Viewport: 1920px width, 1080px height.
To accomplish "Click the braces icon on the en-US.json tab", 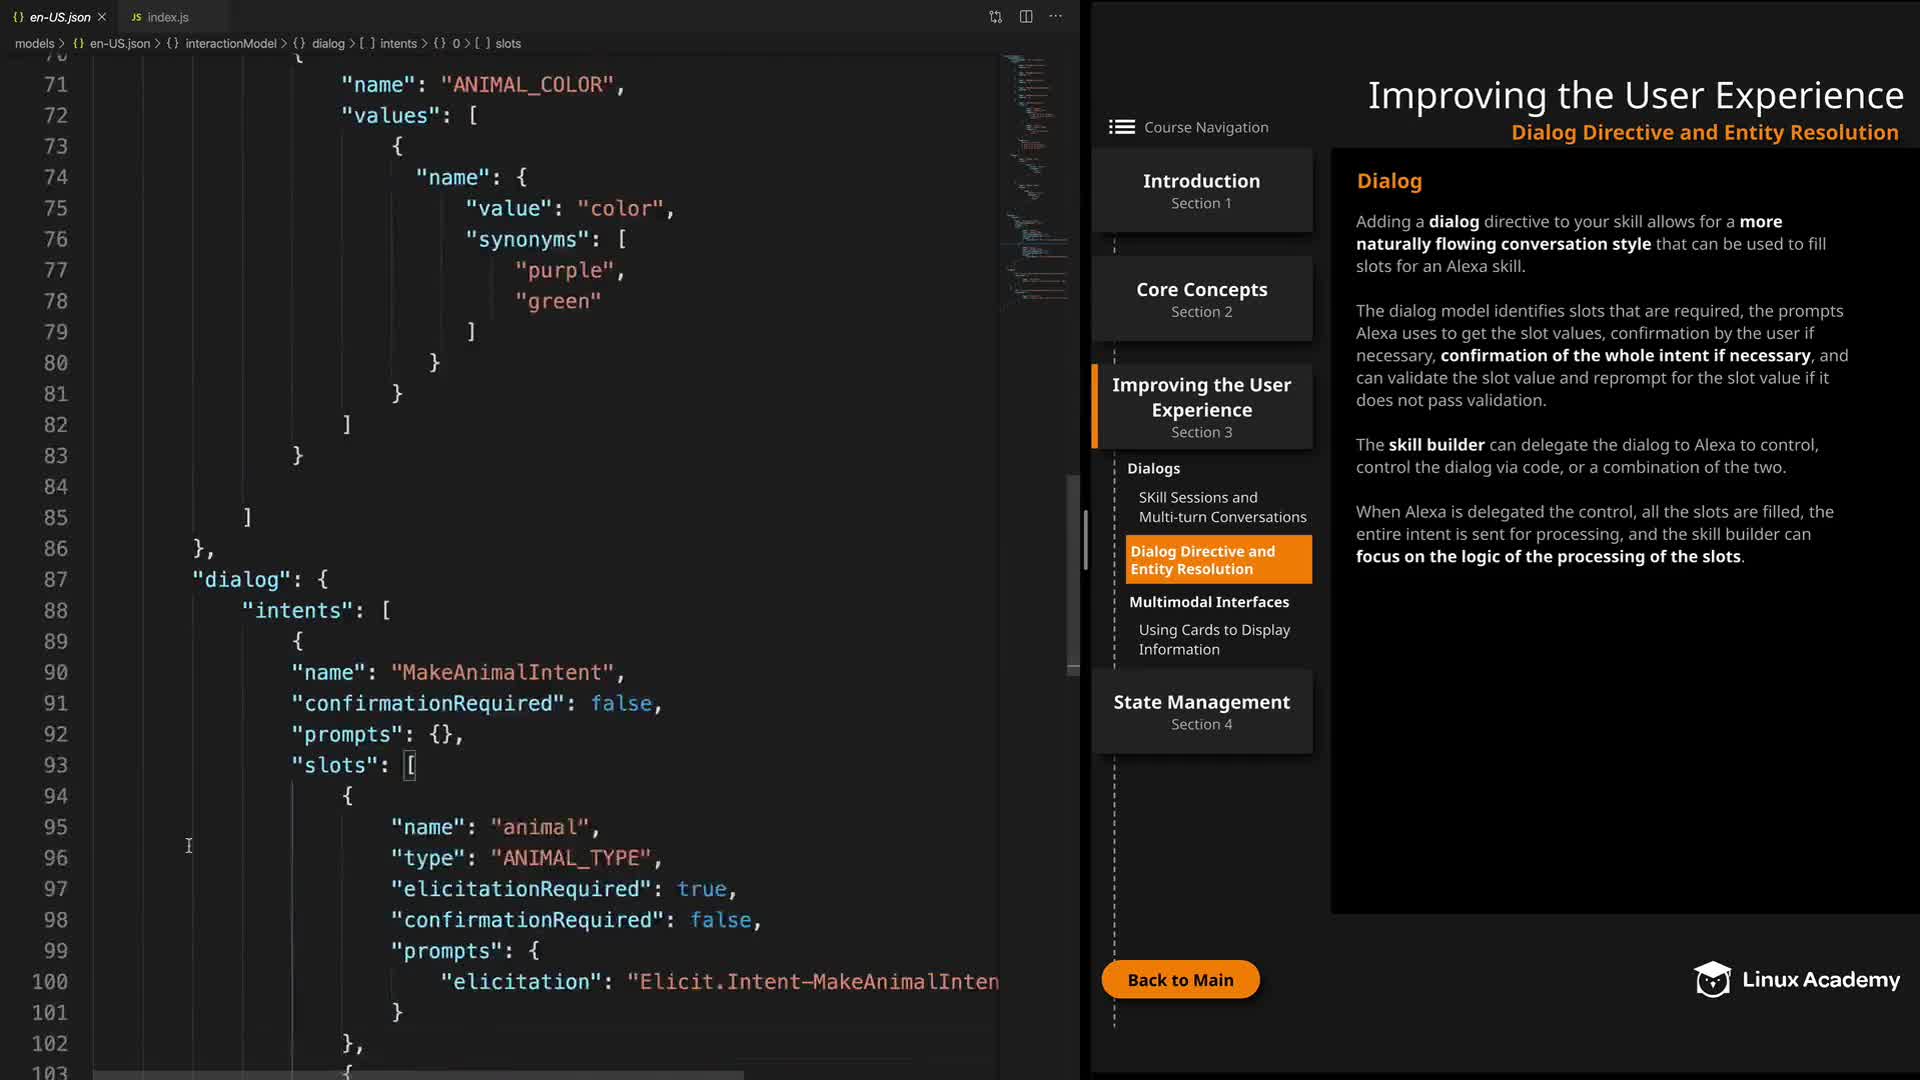I will pyautogui.click(x=18, y=17).
